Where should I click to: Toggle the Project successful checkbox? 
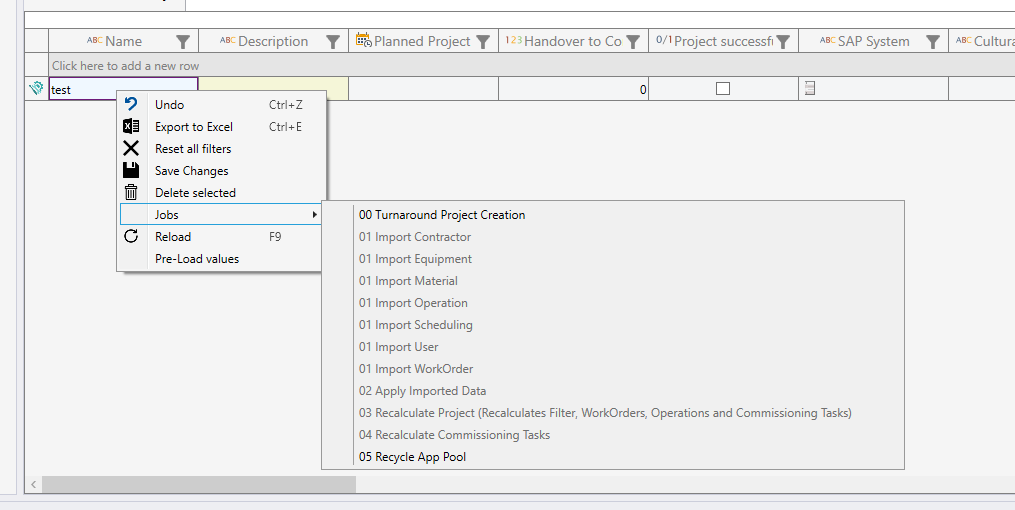point(723,89)
